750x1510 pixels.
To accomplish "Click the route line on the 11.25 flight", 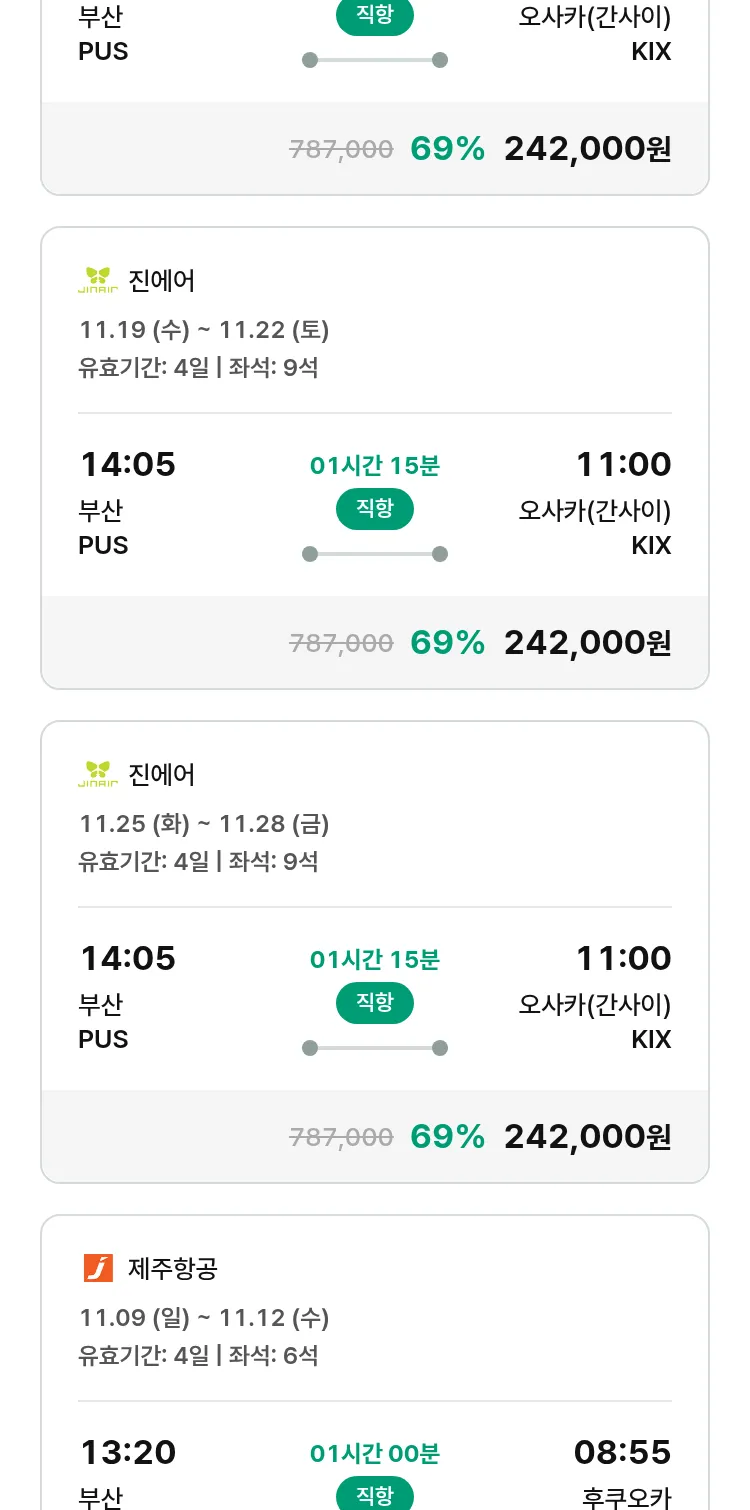I will click(375, 1048).
